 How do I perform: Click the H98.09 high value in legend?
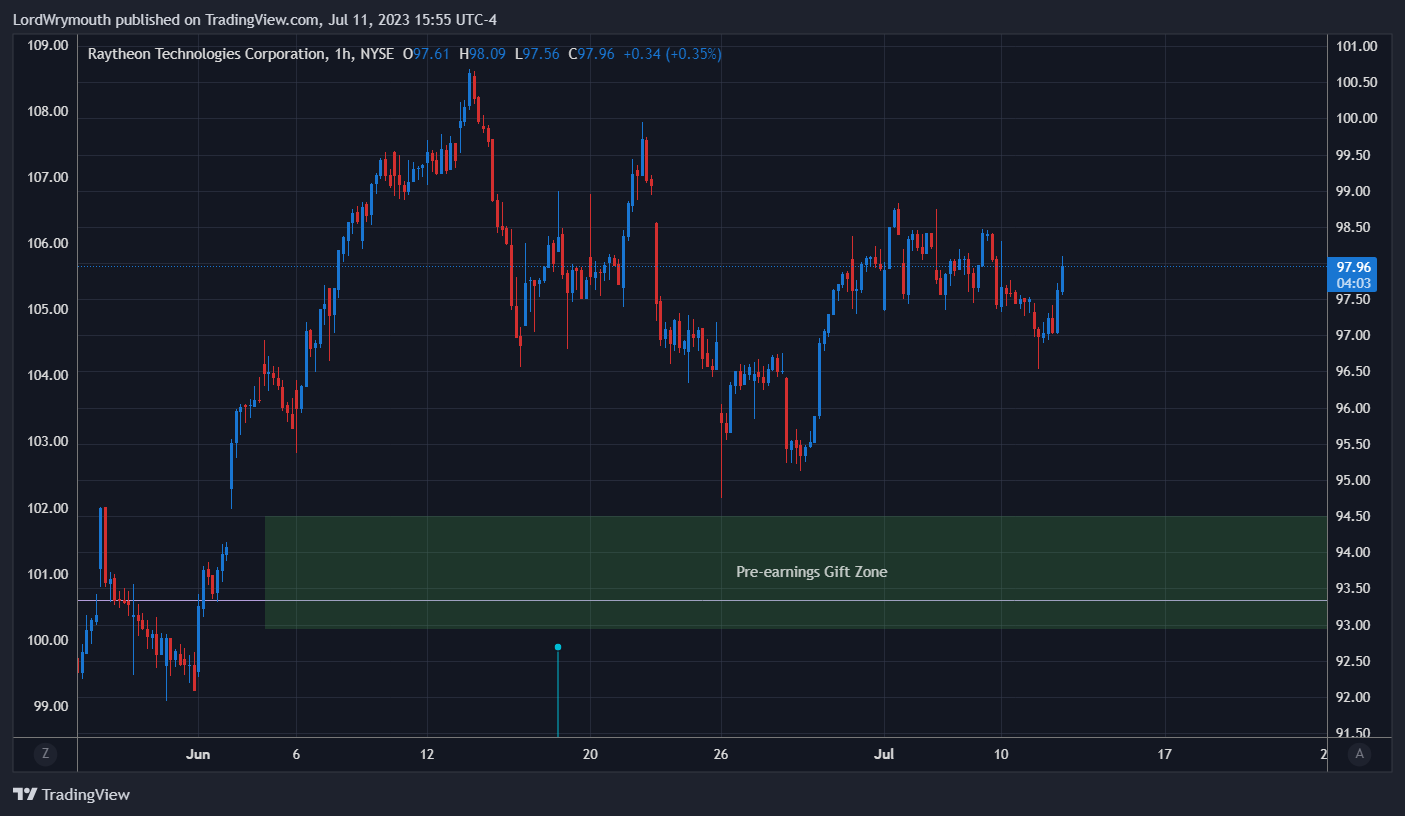[484, 54]
